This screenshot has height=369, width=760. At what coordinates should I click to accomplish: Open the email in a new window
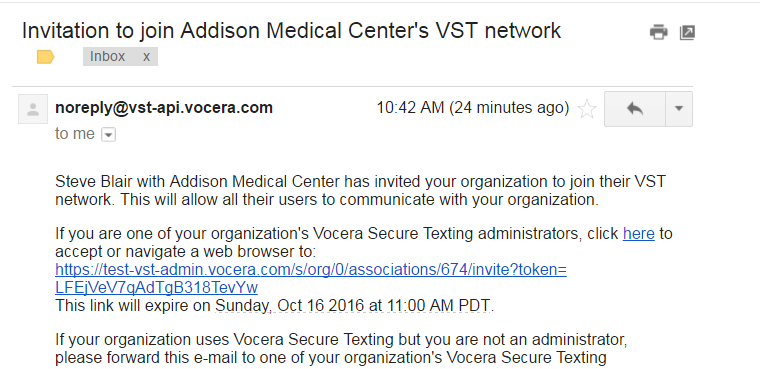687,32
